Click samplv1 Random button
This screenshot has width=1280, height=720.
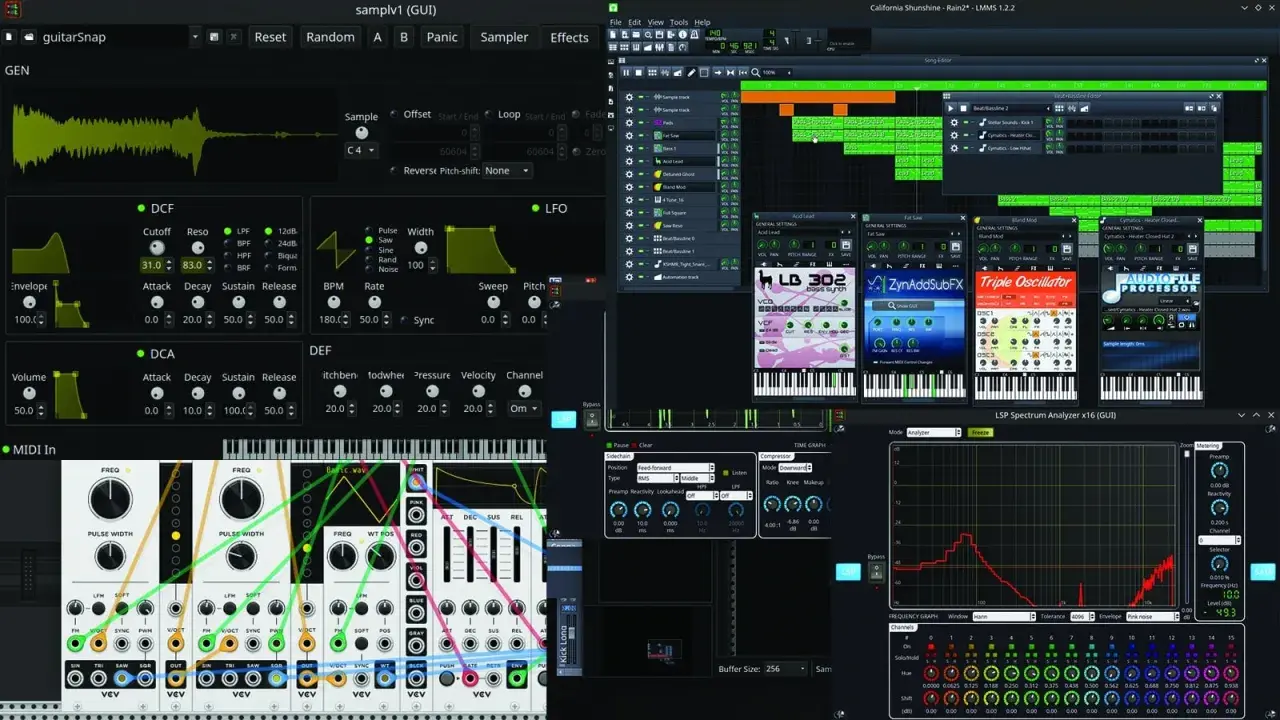[x=330, y=37]
